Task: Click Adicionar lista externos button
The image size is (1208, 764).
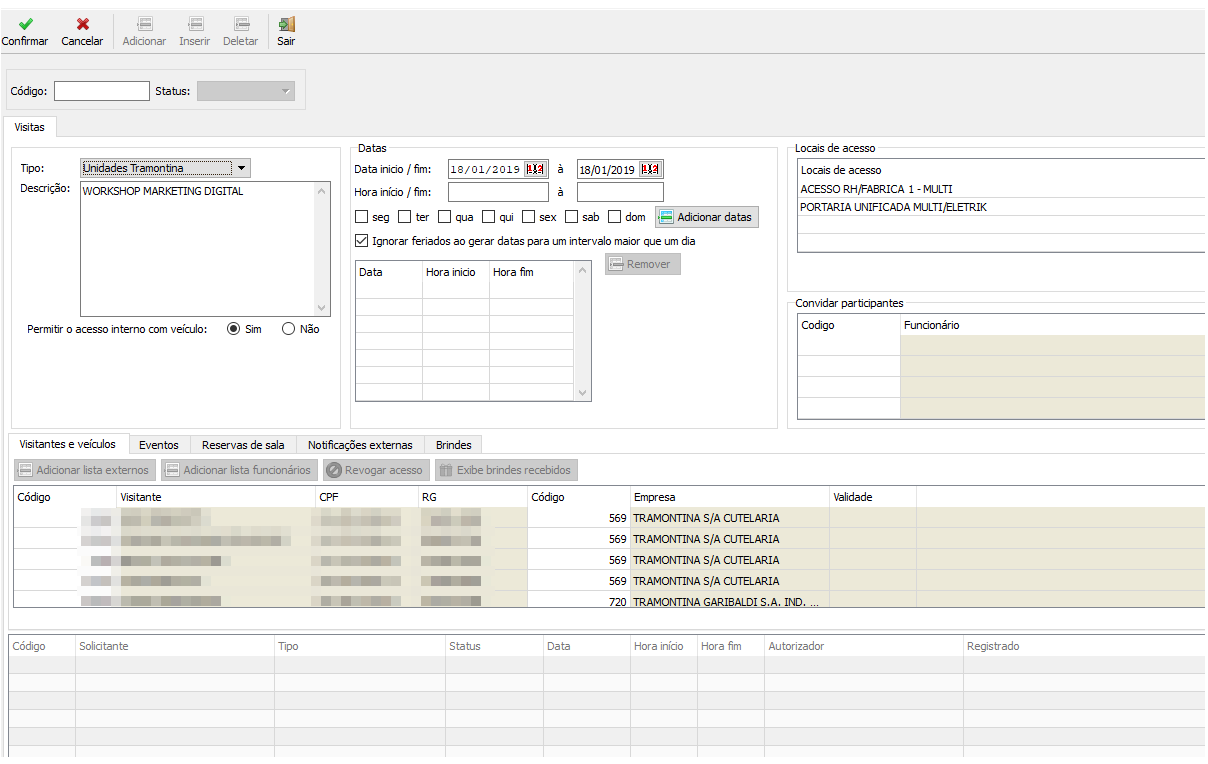Action: tap(84, 470)
